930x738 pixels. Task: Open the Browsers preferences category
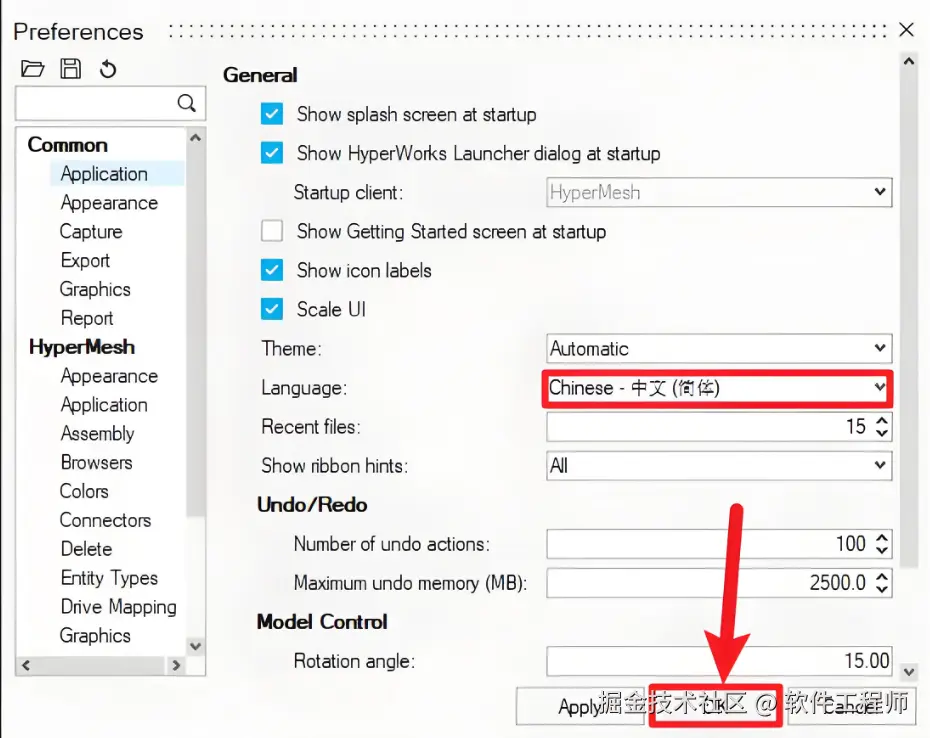[x=97, y=462]
